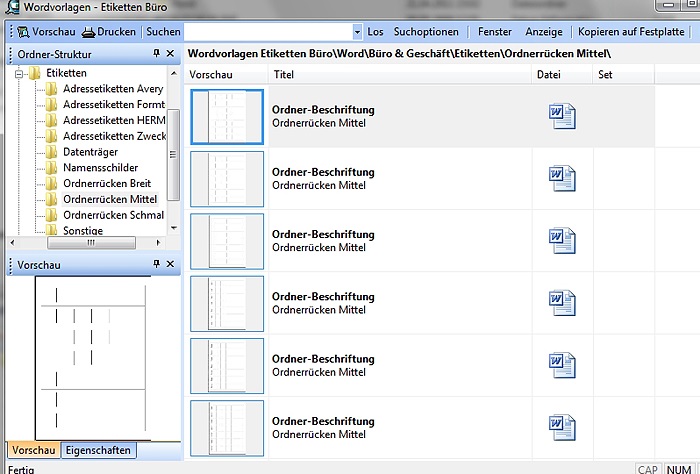Collapse the Etiketten tree node
This screenshot has height=474, width=700.
click(x=19, y=73)
